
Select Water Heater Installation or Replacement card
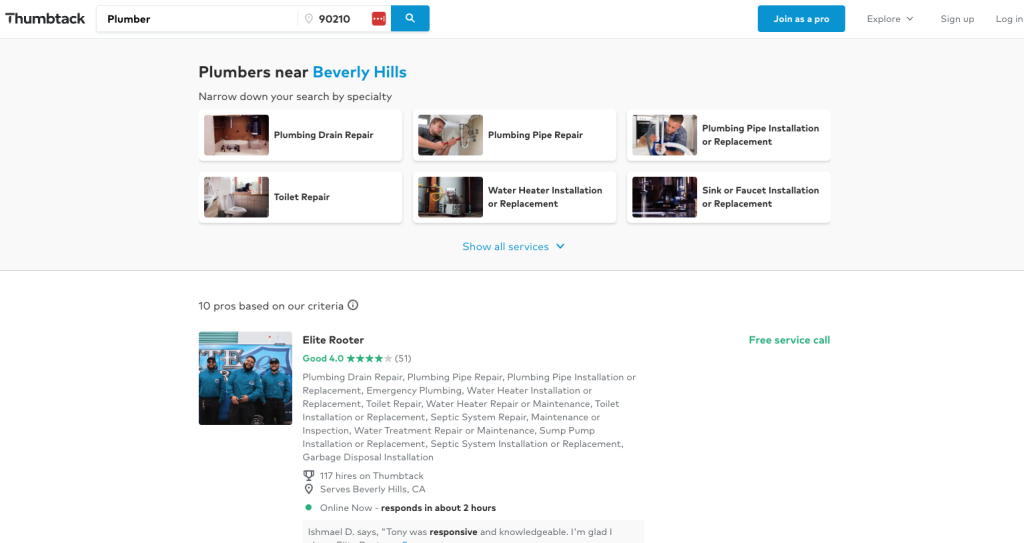coord(515,197)
